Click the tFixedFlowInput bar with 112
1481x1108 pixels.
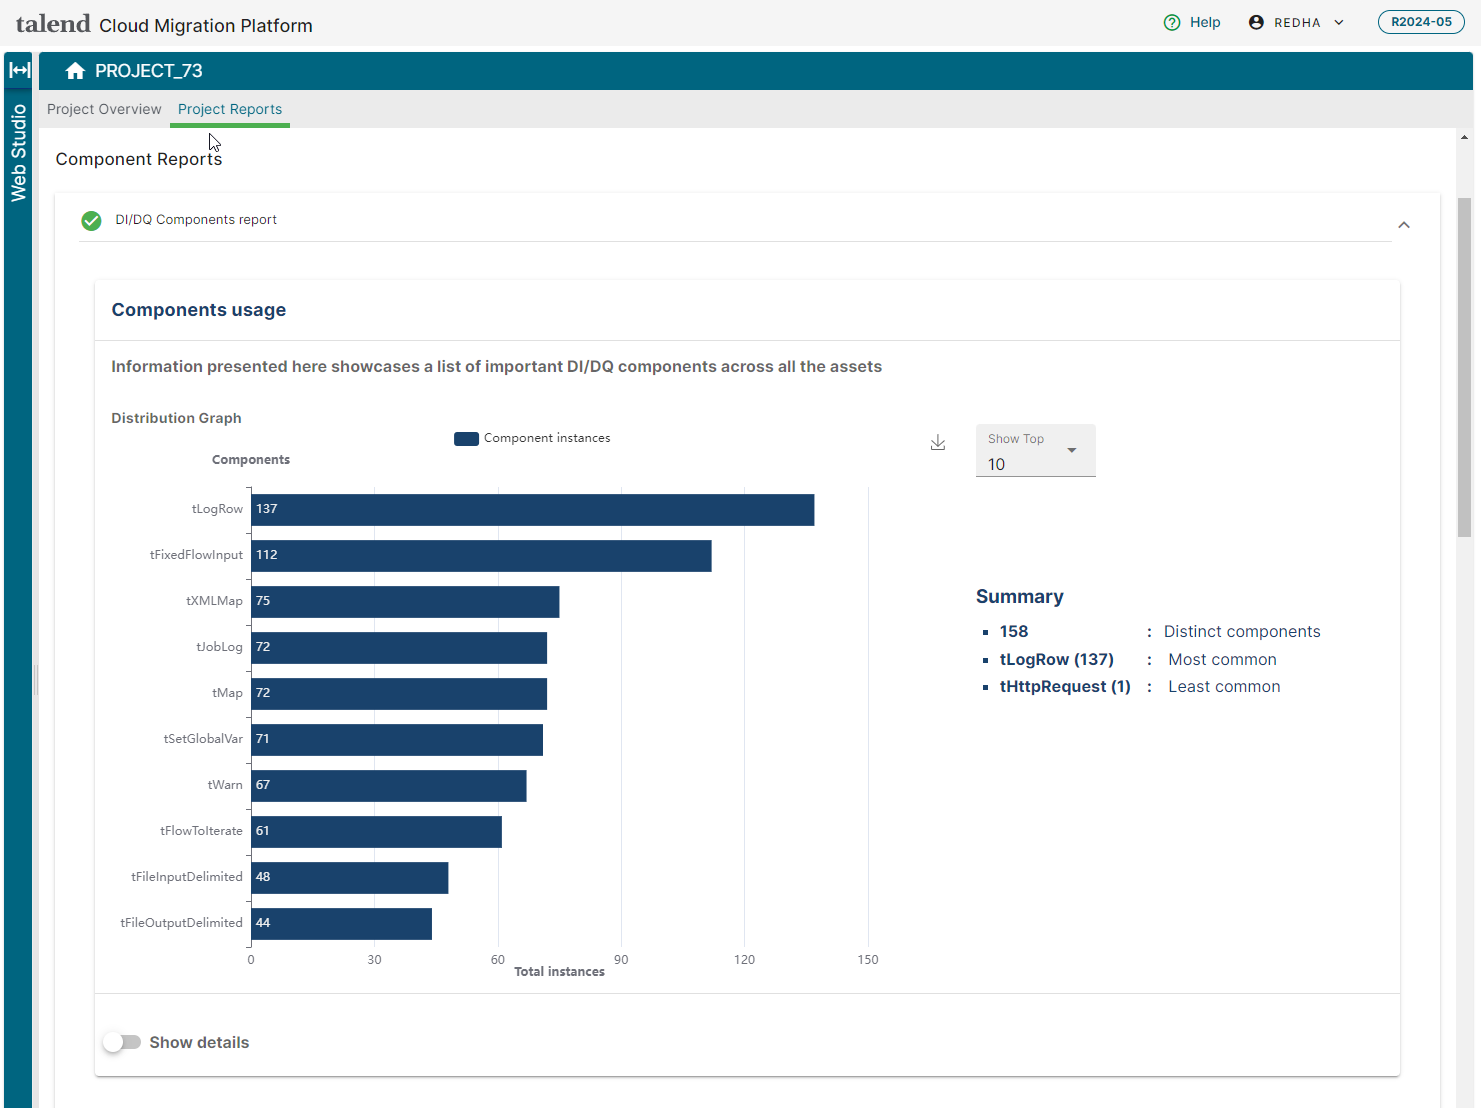pos(482,556)
